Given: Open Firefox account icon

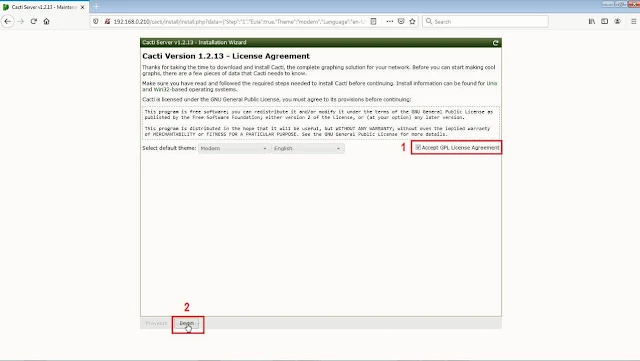Looking at the screenshot, I should pos(617,21).
